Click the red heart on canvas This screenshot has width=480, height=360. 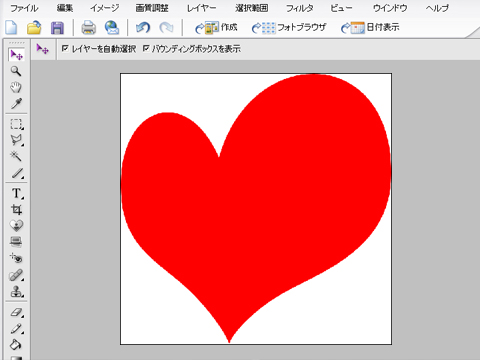(256, 208)
